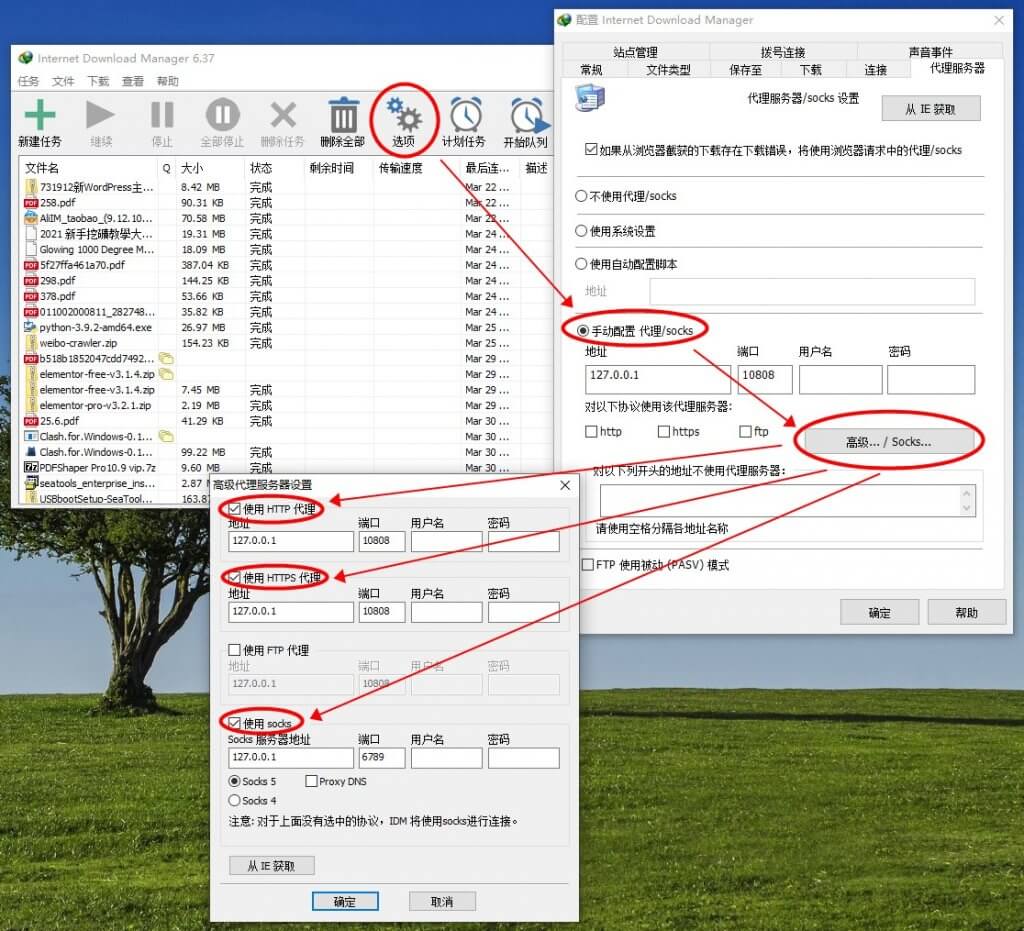The width and height of the screenshot is (1024, 931).
Task: Toggle 使用 socks checkbox
Action: point(234,723)
